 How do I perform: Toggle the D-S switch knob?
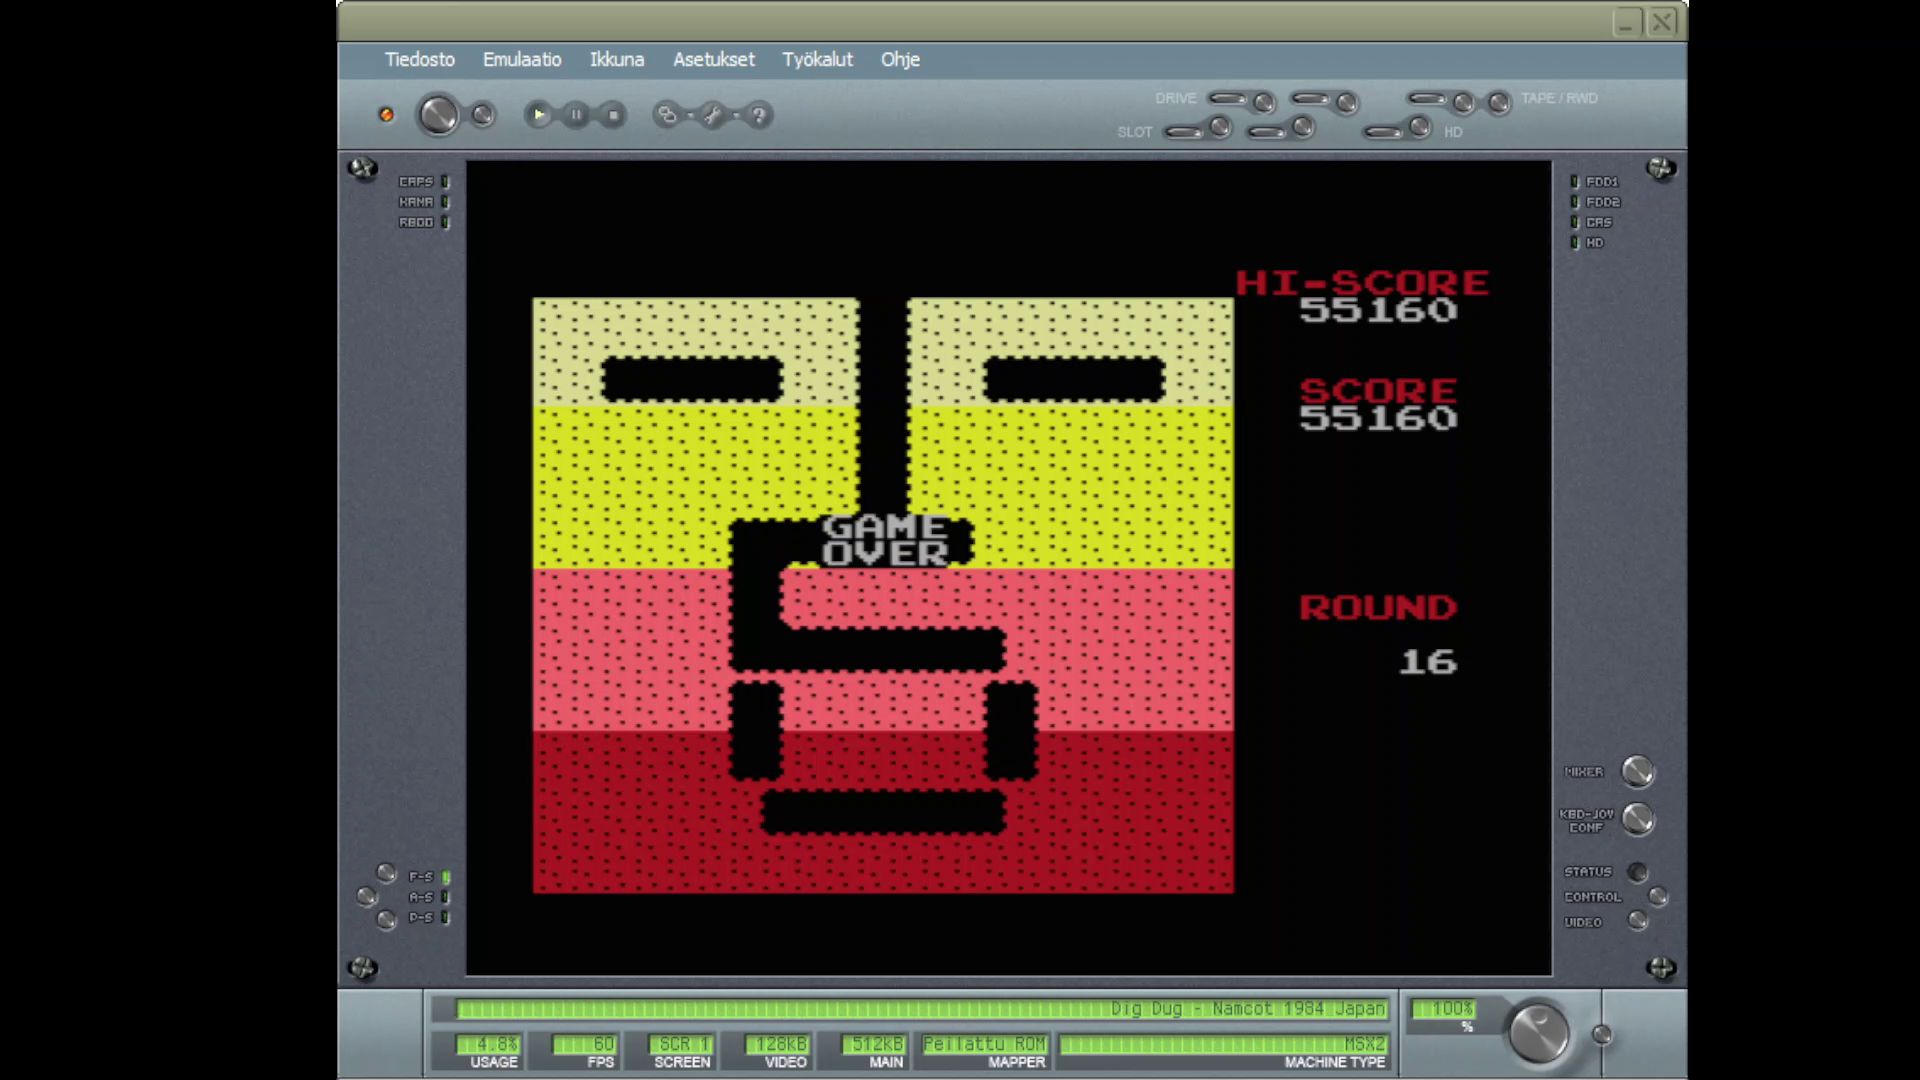[x=386, y=919]
